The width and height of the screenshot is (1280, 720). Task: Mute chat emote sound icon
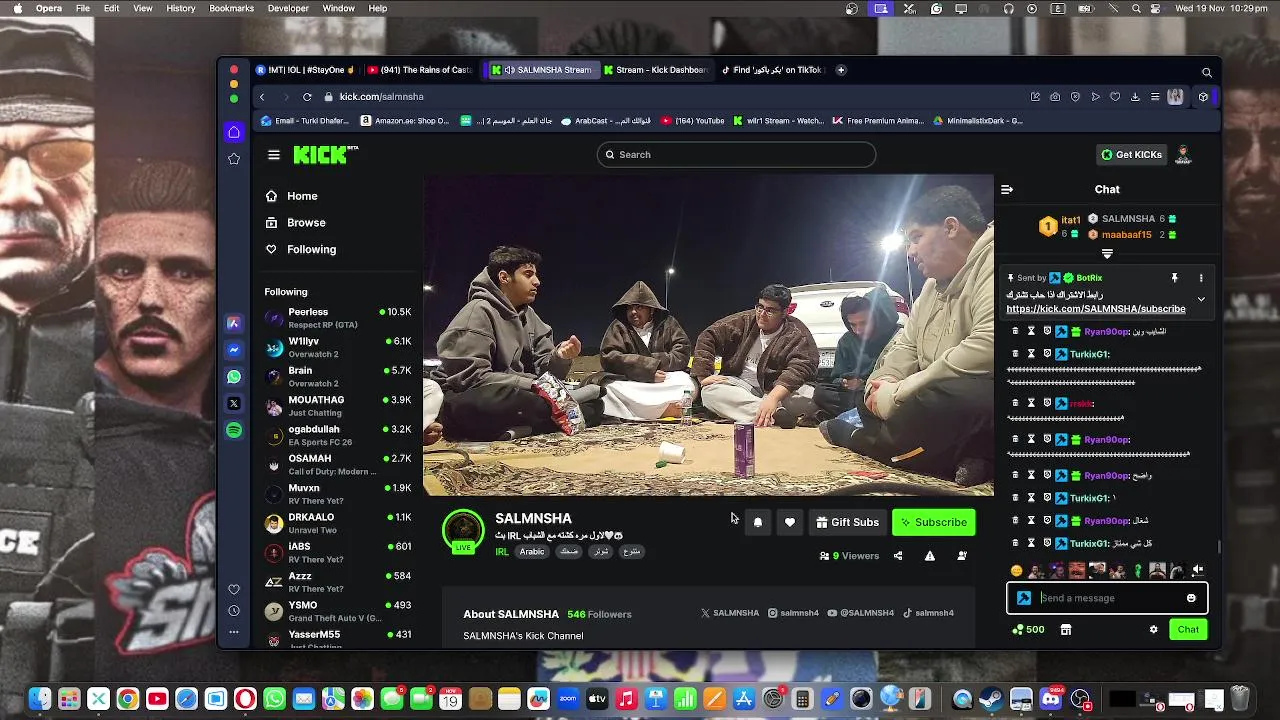coord(1197,570)
